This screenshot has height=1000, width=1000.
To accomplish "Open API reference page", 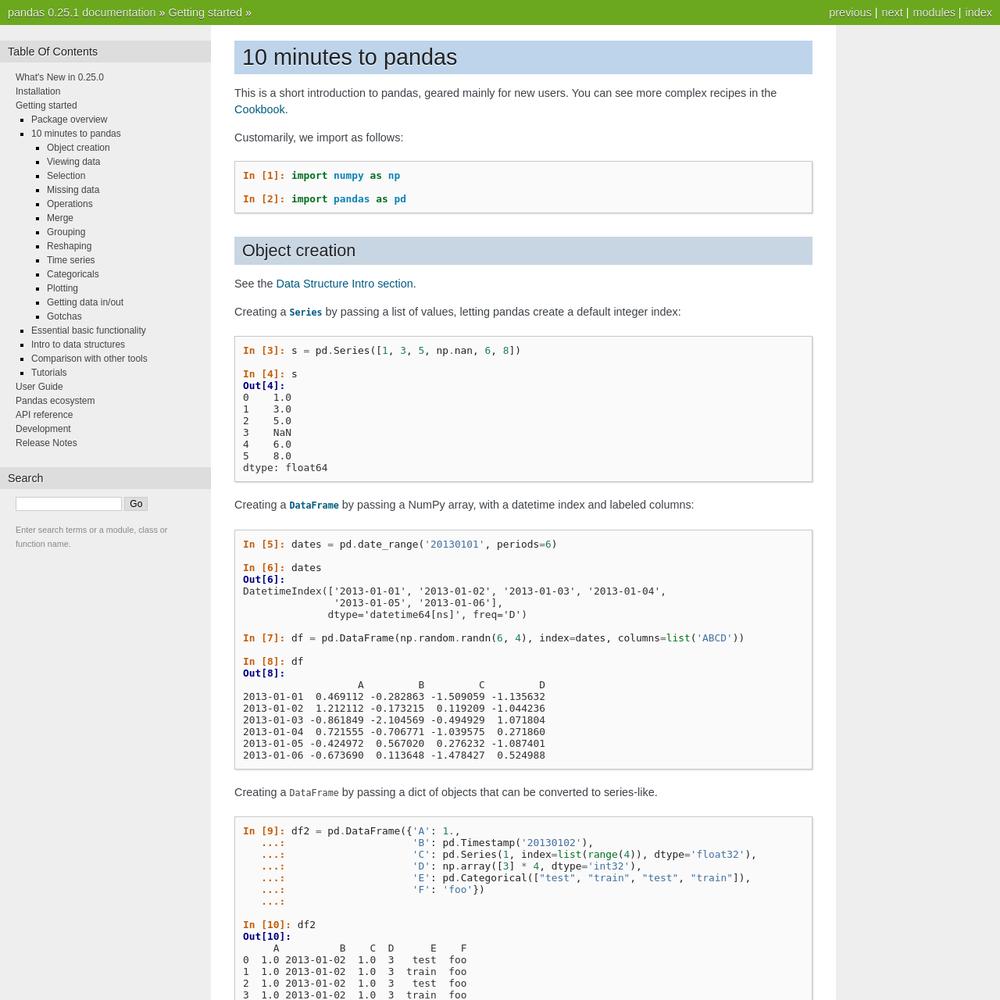I will [44, 414].
